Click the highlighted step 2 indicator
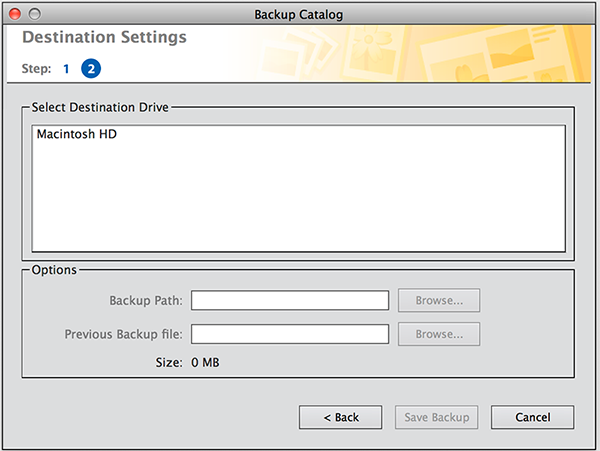The width and height of the screenshot is (600, 451). point(91,69)
